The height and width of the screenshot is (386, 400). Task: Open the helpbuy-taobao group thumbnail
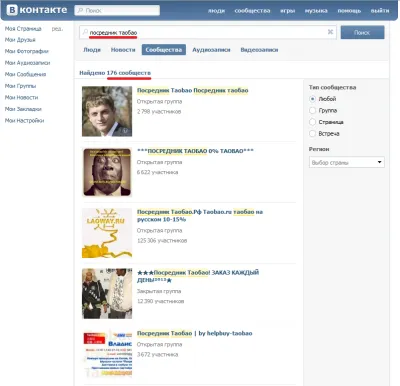pos(107,354)
